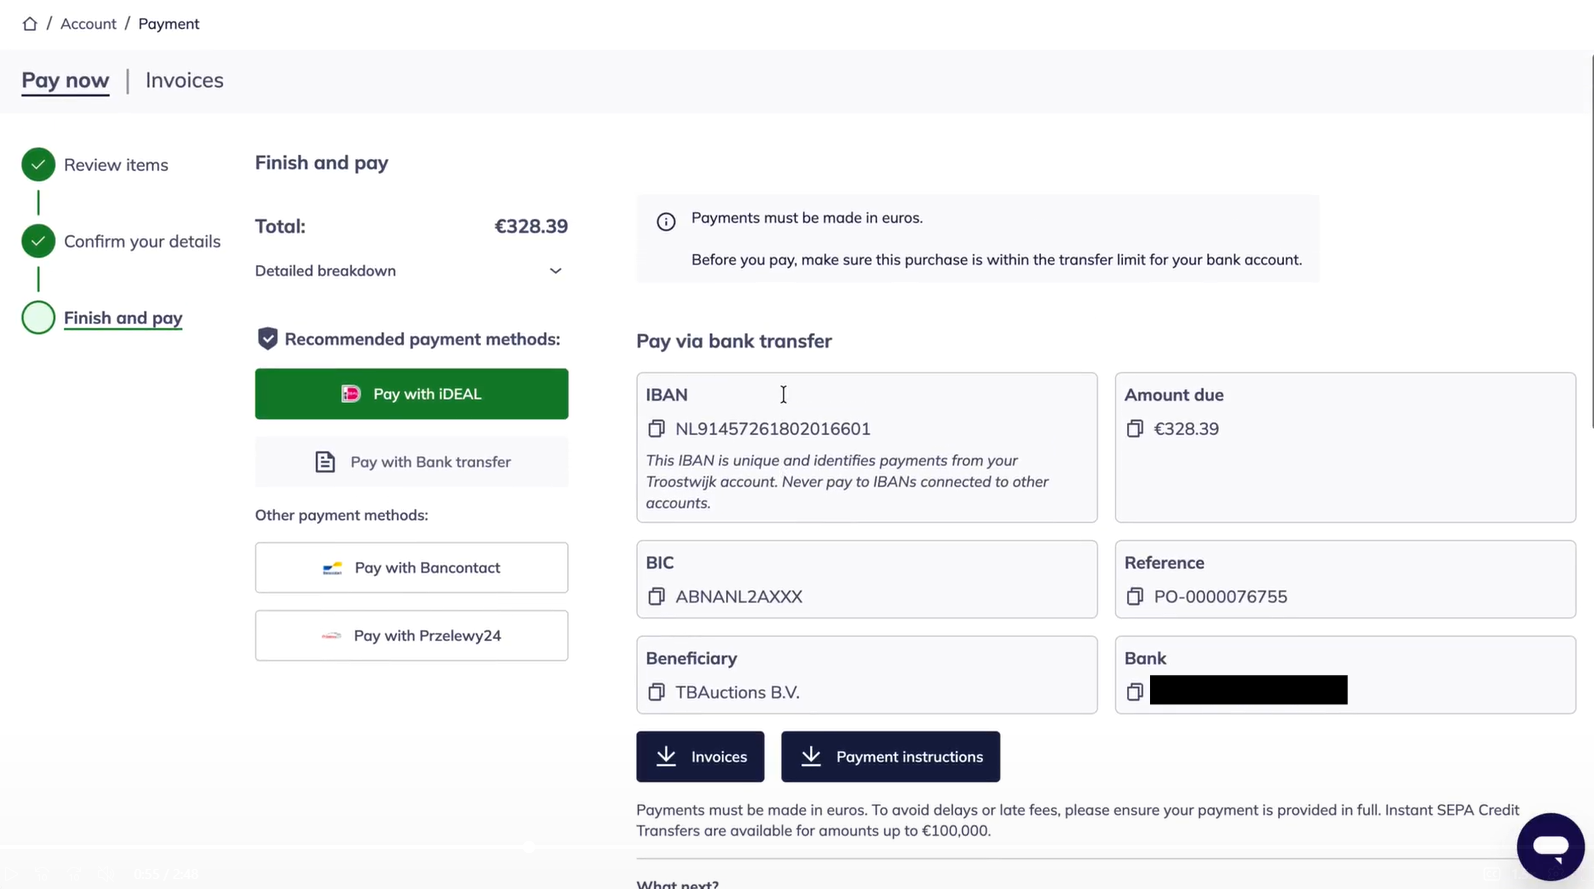The width and height of the screenshot is (1594, 889).
Task: Choose Pay with Bank transfer
Action: pyautogui.click(x=411, y=462)
